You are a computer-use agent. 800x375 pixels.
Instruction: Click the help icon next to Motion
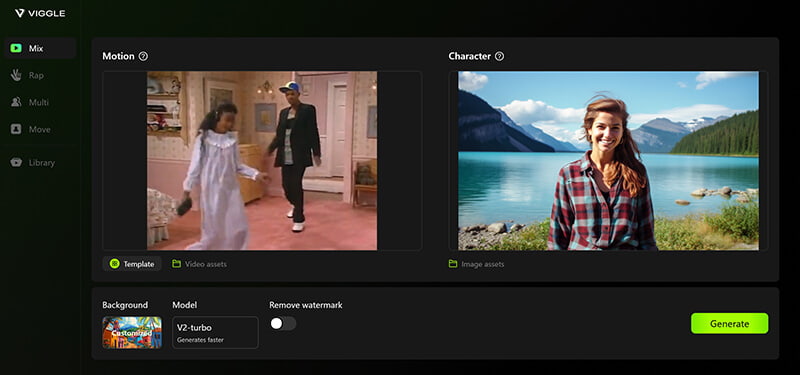(x=143, y=56)
